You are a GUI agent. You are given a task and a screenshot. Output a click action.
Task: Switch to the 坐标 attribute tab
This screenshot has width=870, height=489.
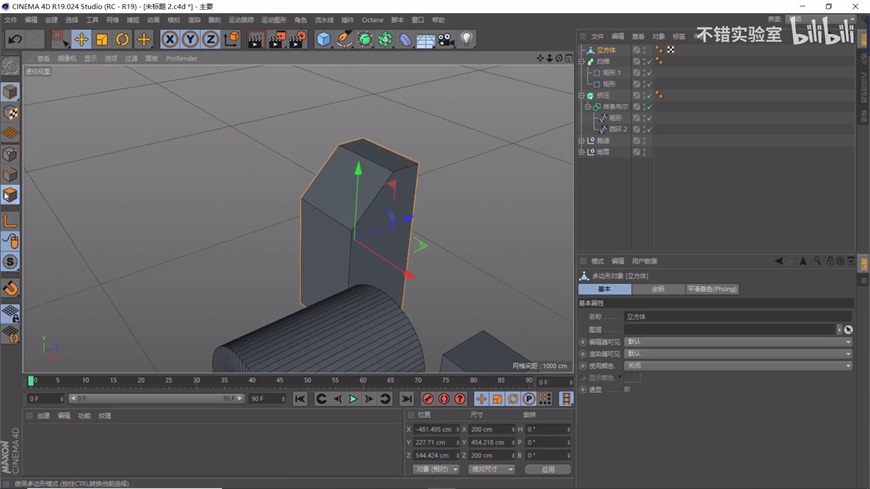[x=657, y=289]
